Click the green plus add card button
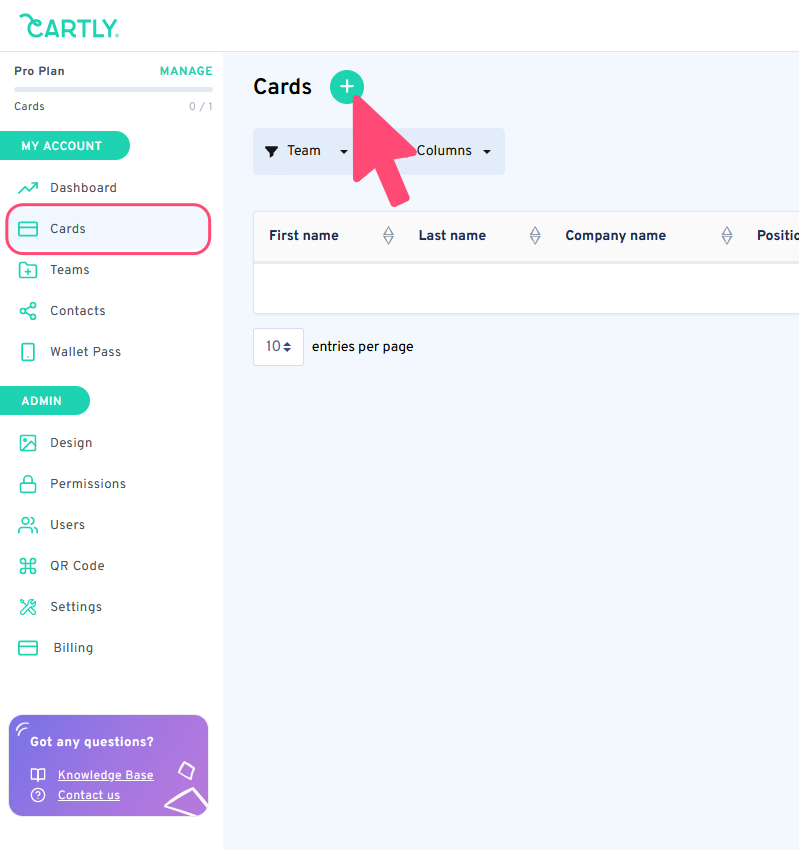 pyautogui.click(x=347, y=87)
